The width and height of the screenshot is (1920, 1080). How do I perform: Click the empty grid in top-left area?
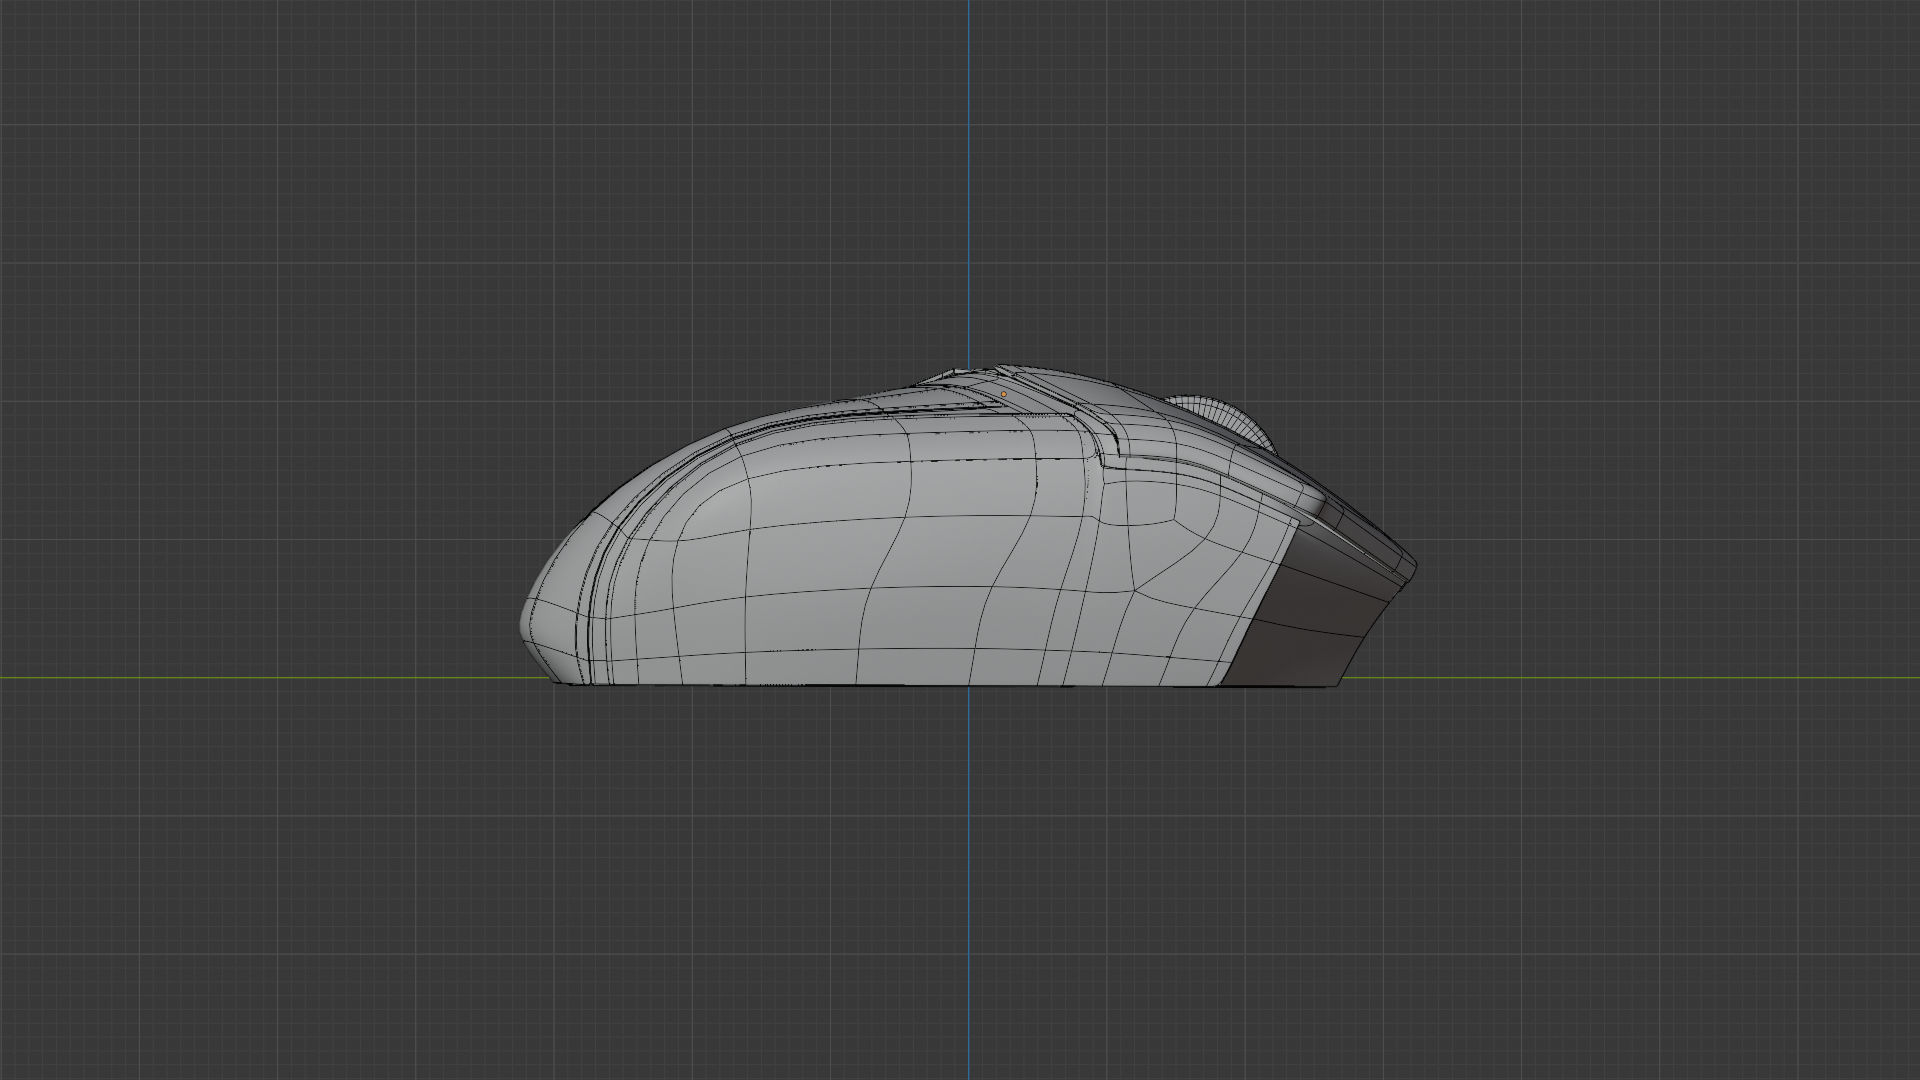pyautogui.click(x=250, y=200)
